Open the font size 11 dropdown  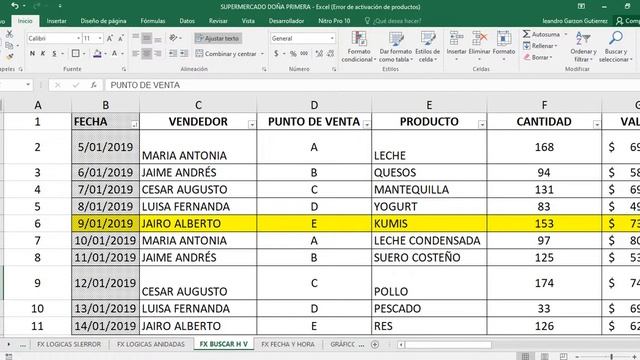point(100,38)
